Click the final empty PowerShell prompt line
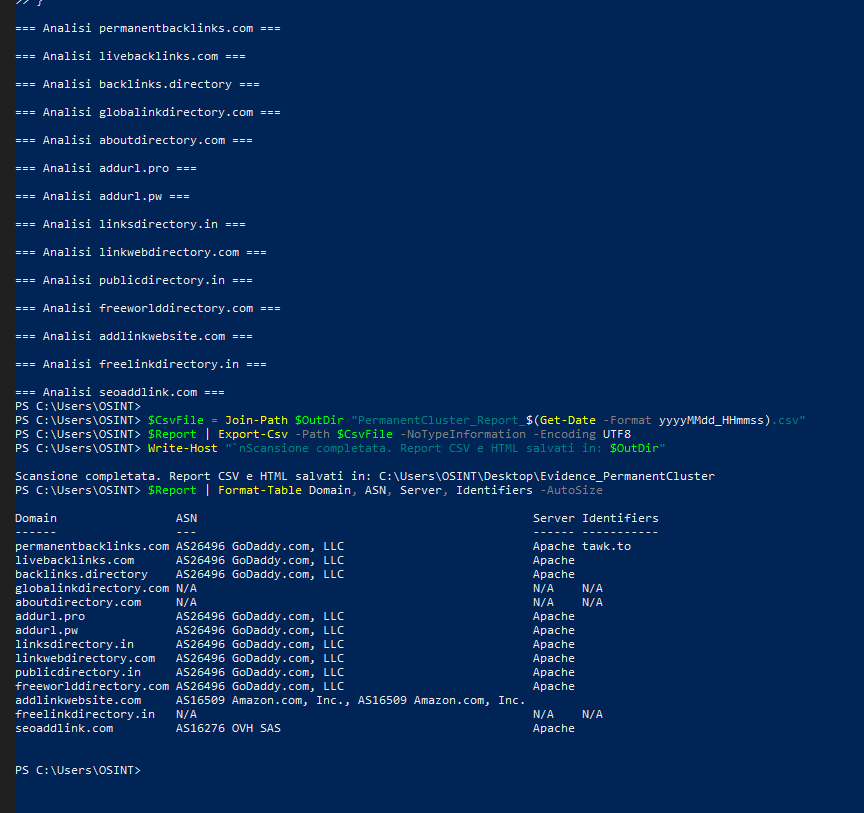 78,770
